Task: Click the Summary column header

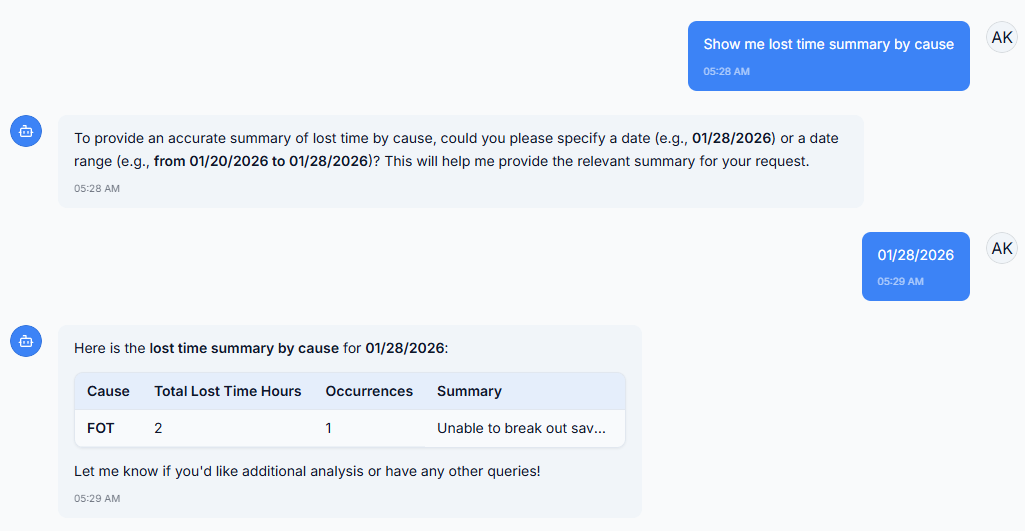Action: [x=469, y=391]
